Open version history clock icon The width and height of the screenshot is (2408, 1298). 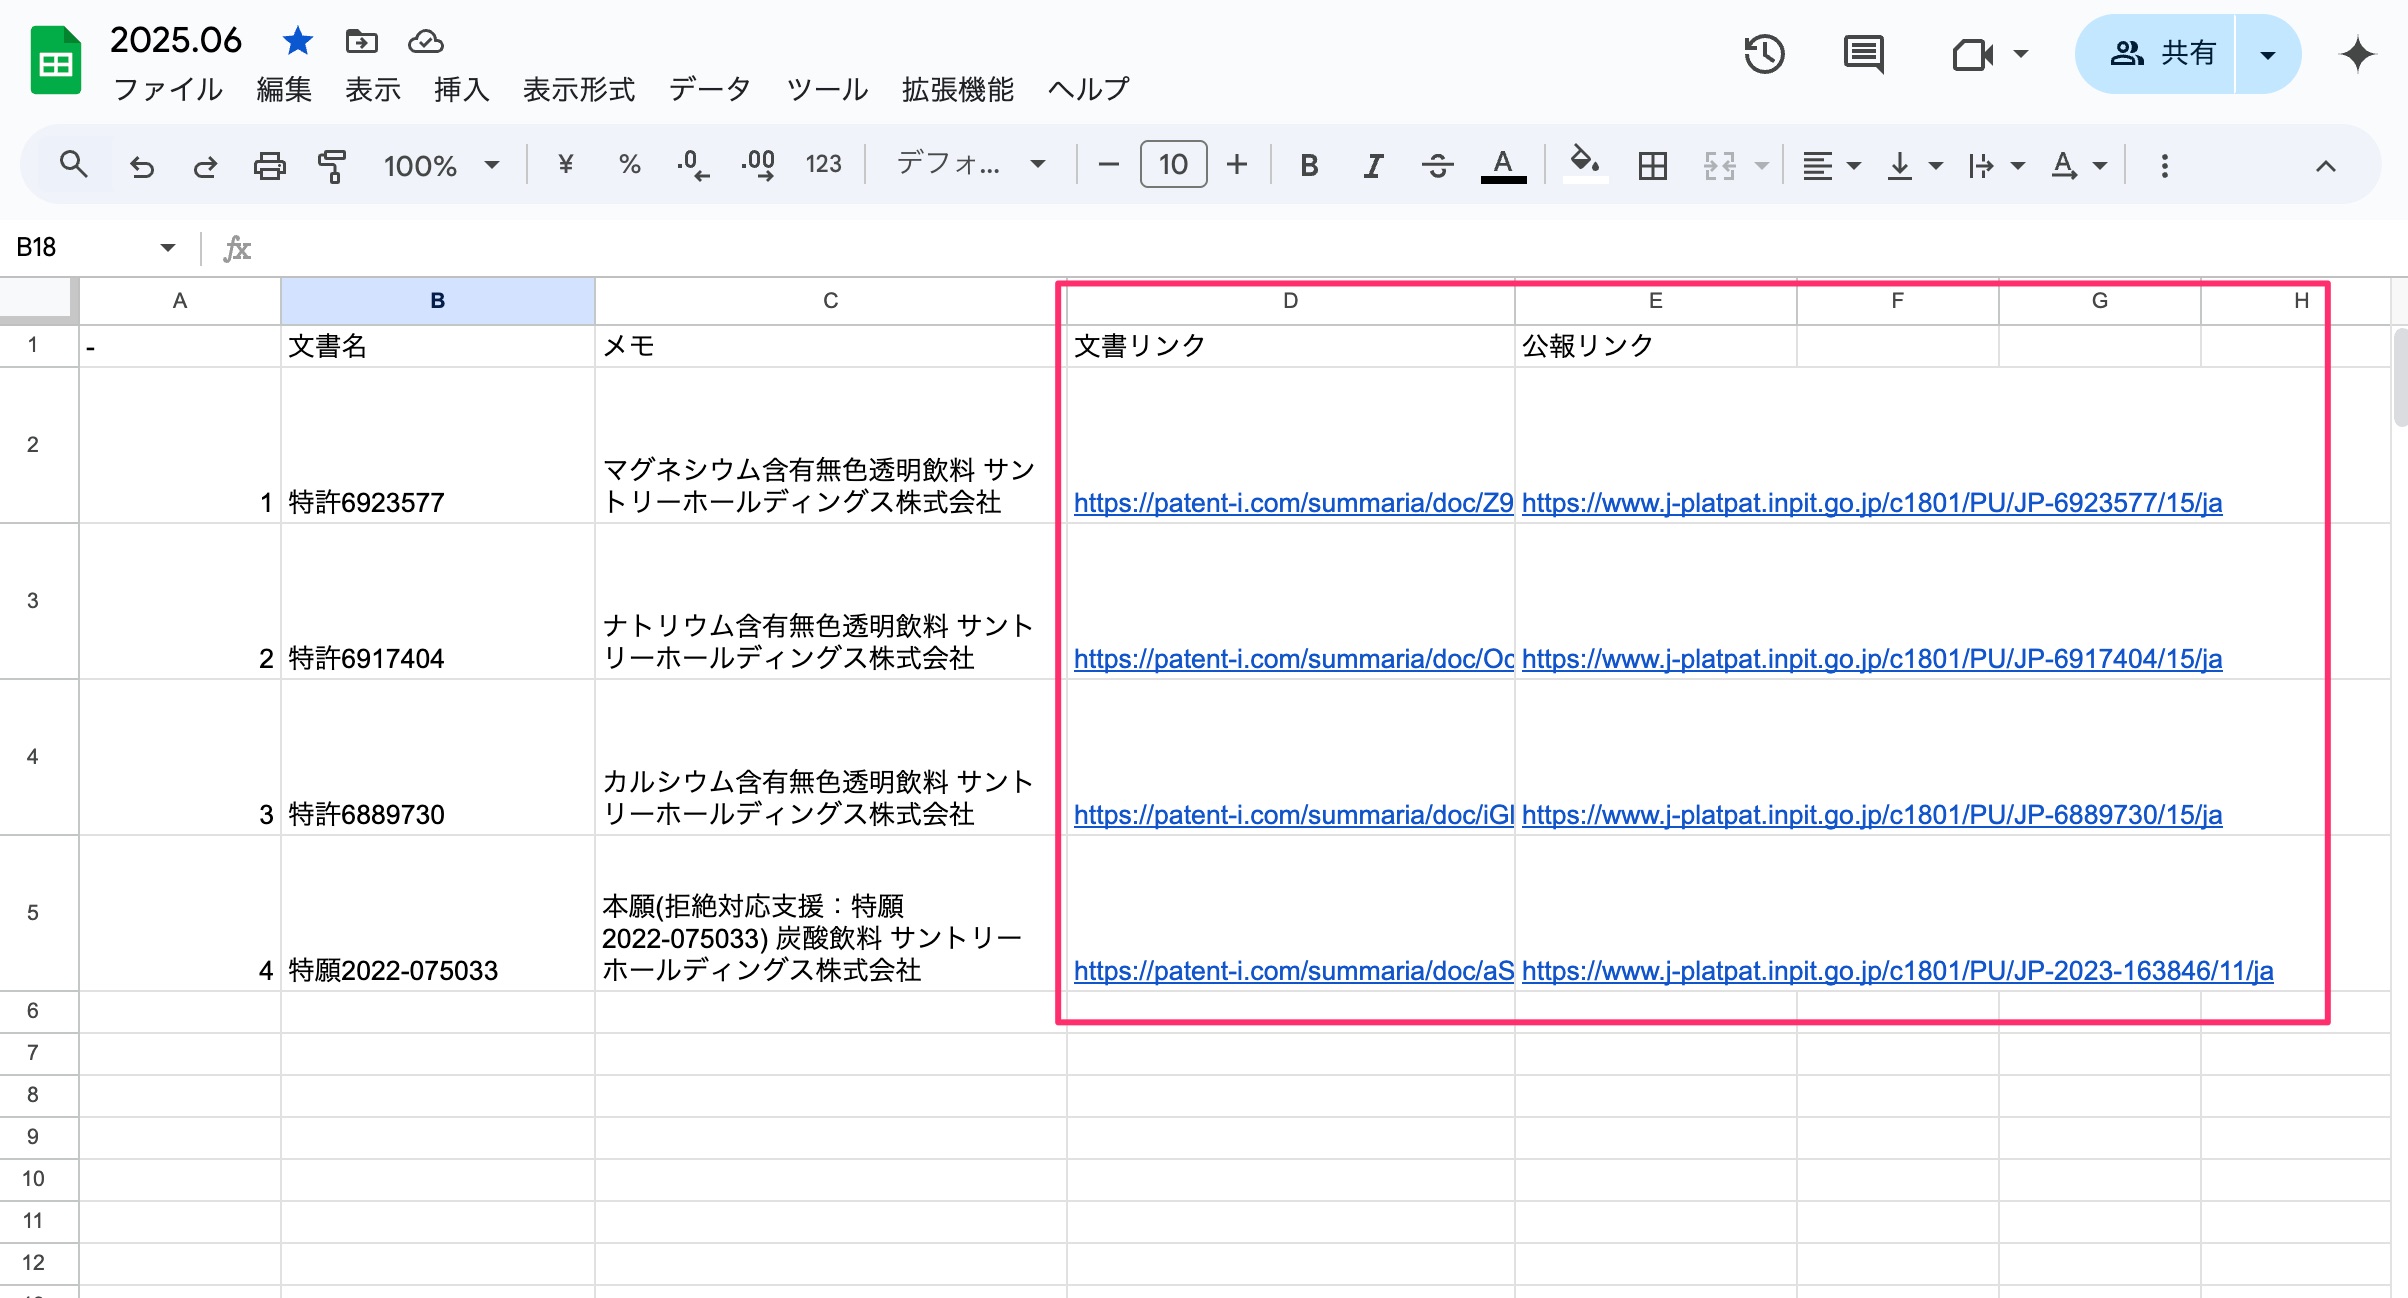tap(1764, 54)
